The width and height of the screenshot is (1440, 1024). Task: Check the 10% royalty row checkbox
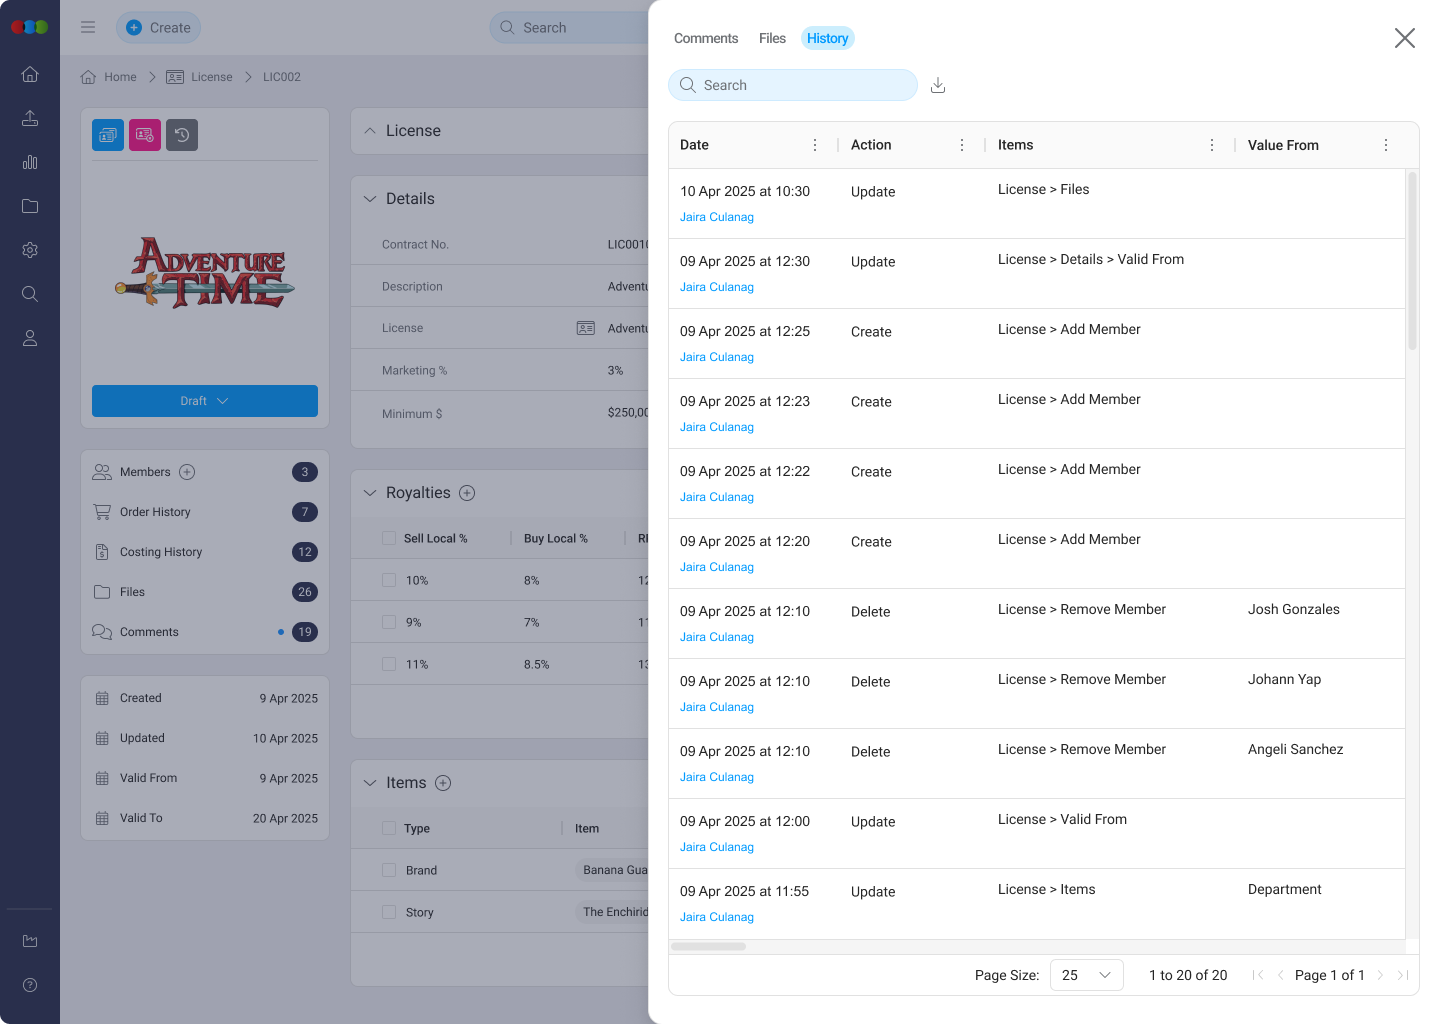[389, 580]
